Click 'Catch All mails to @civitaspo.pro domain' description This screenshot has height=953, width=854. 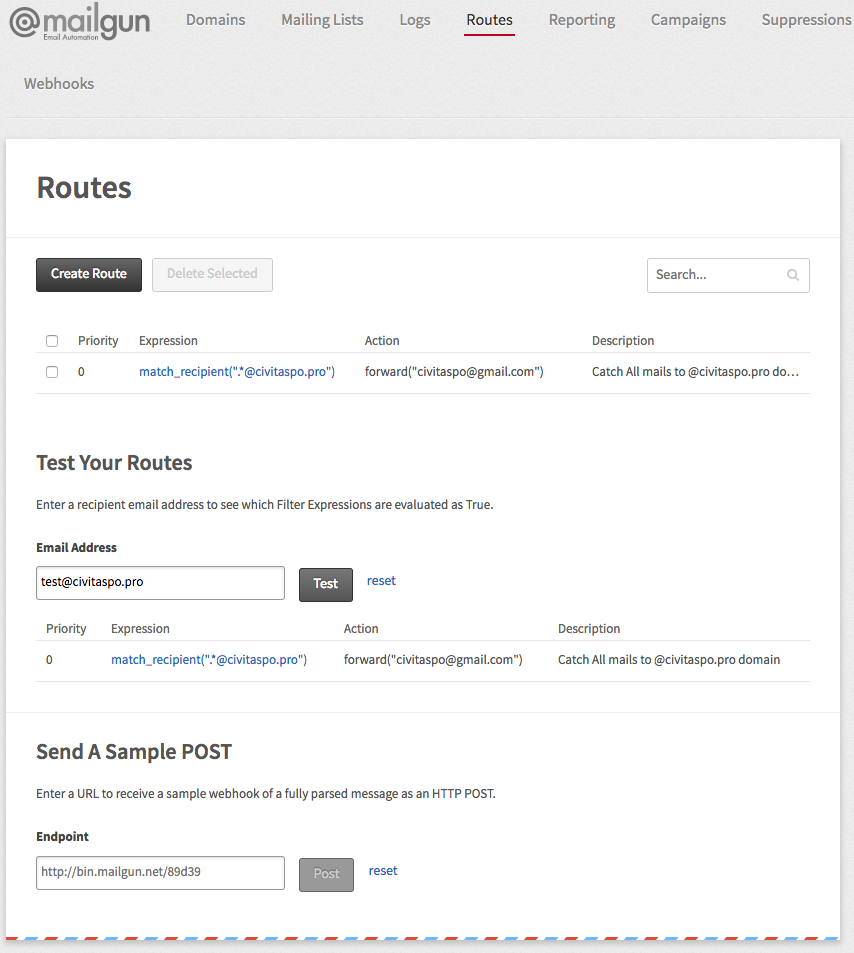tap(669, 660)
